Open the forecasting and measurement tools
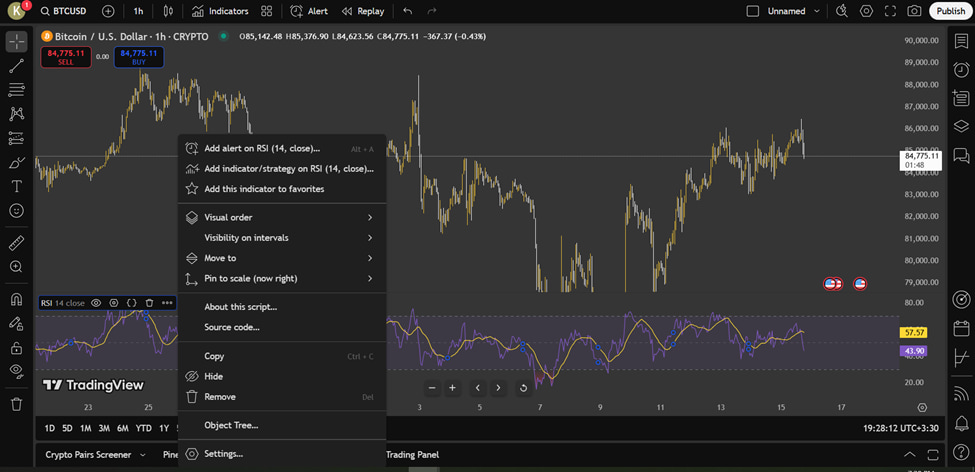 [17, 138]
